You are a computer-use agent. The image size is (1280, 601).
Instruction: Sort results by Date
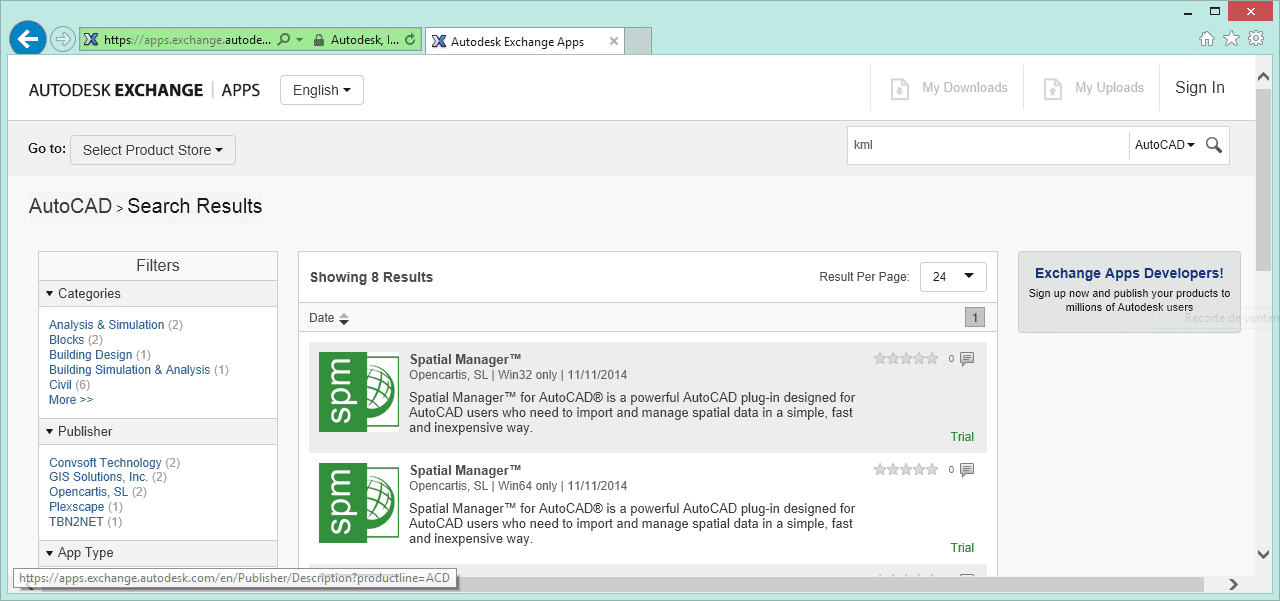[x=329, y=318]
